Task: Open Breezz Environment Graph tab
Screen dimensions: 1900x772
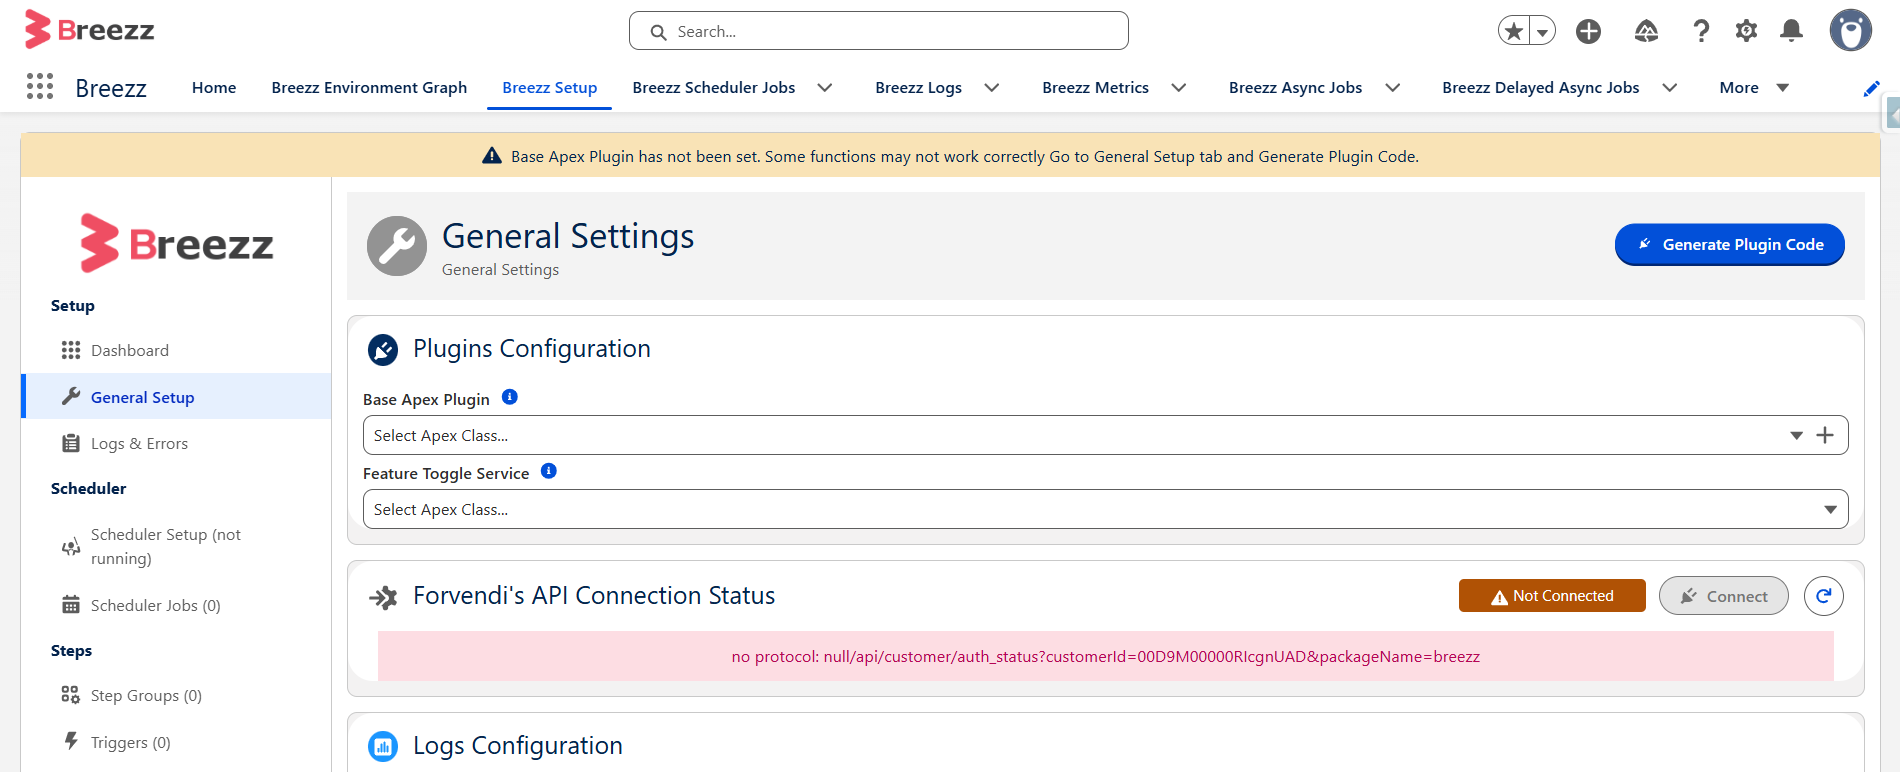Action: point(369,88)
